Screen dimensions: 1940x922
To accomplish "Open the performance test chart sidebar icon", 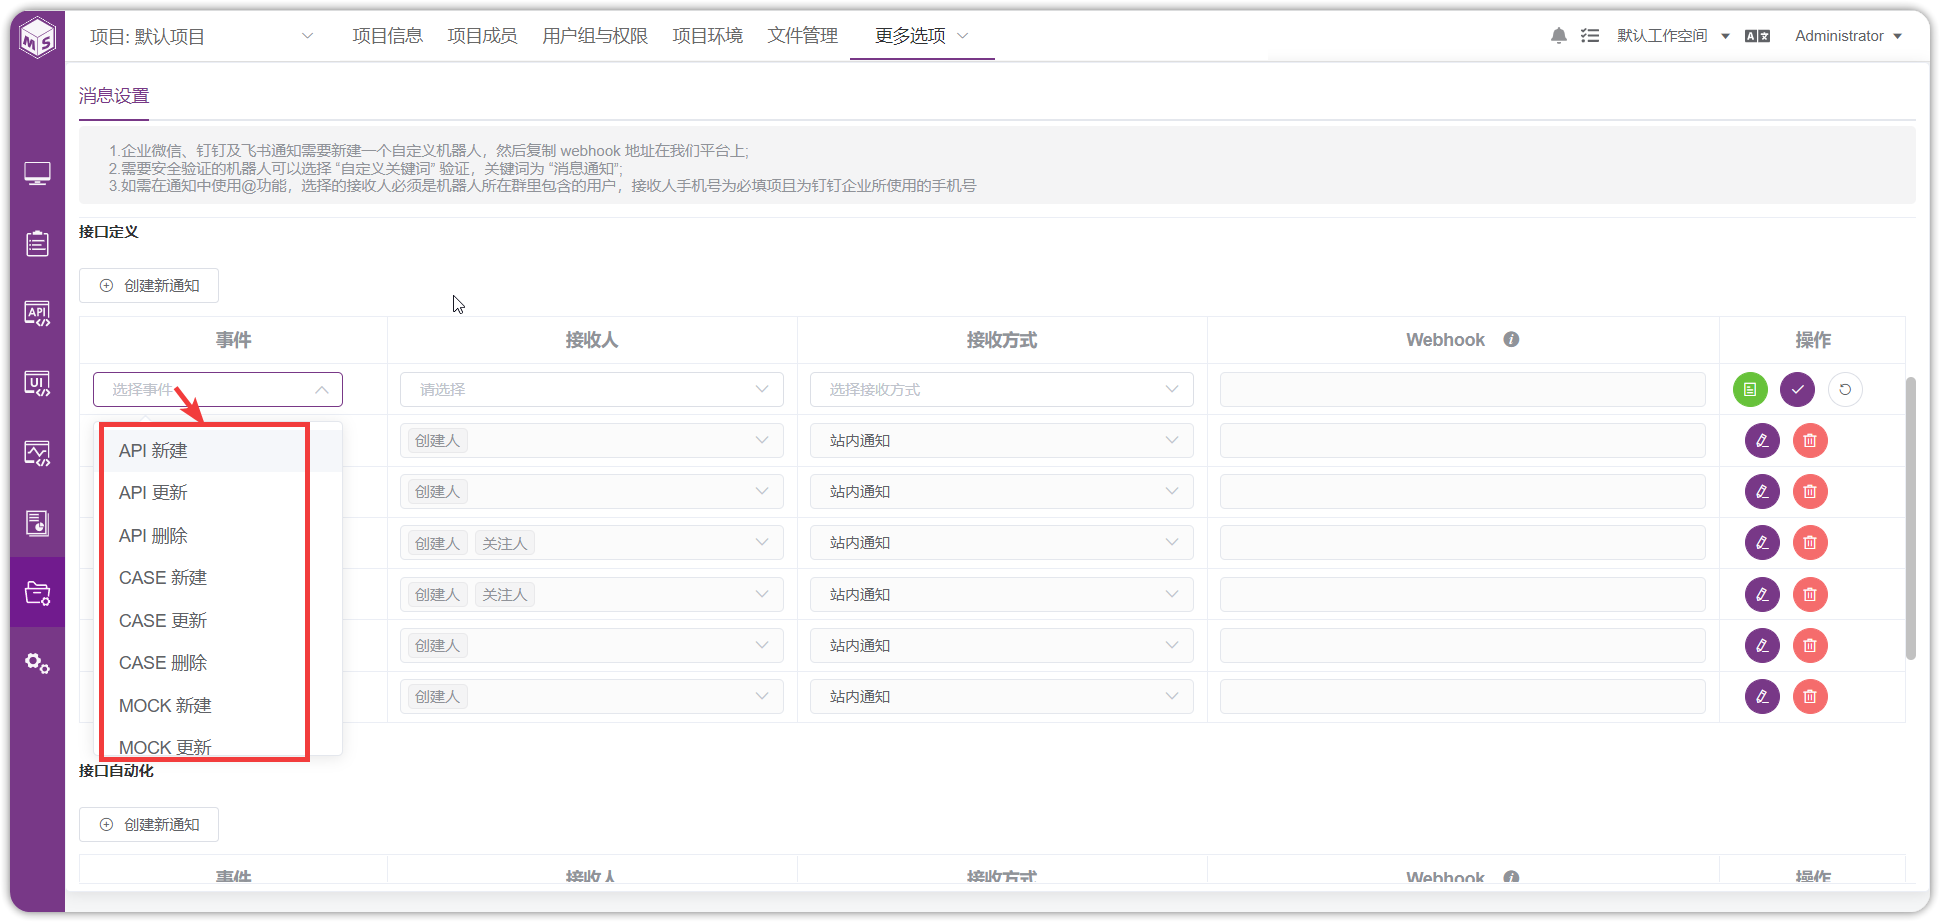I will (x=37, y=453).
